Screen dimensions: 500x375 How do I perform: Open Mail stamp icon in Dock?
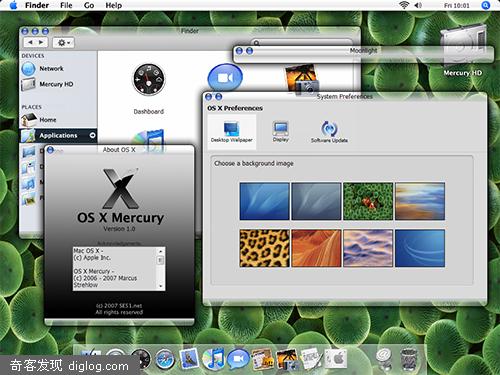pos(189,359)
